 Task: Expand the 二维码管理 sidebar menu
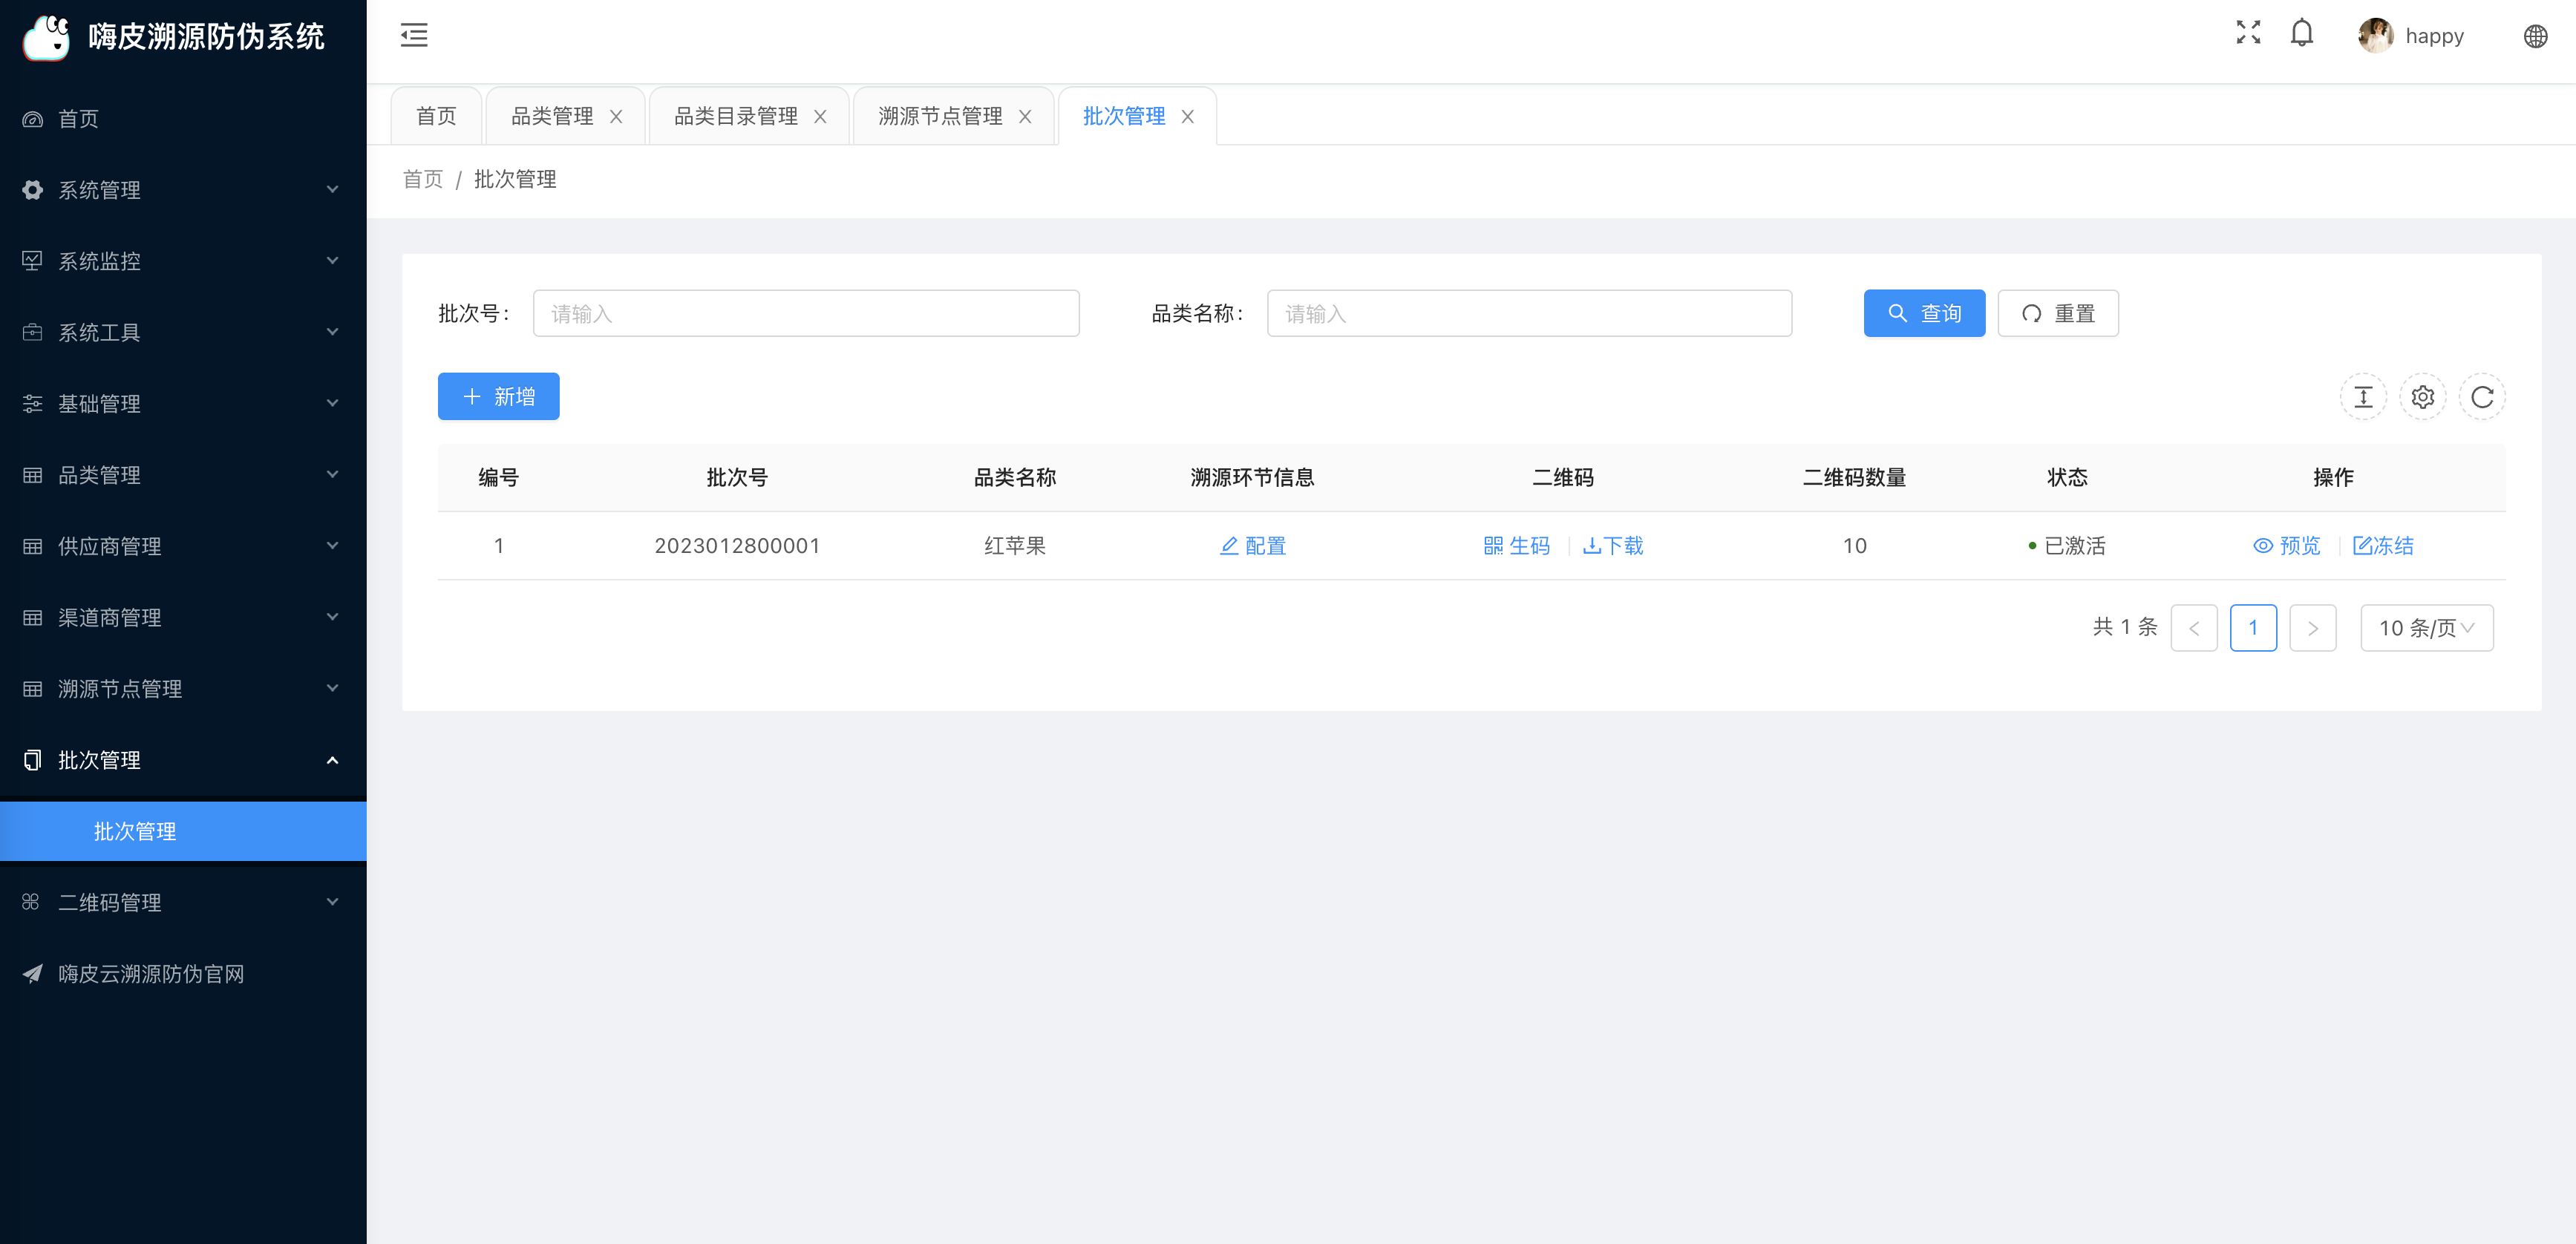[183, 902]
